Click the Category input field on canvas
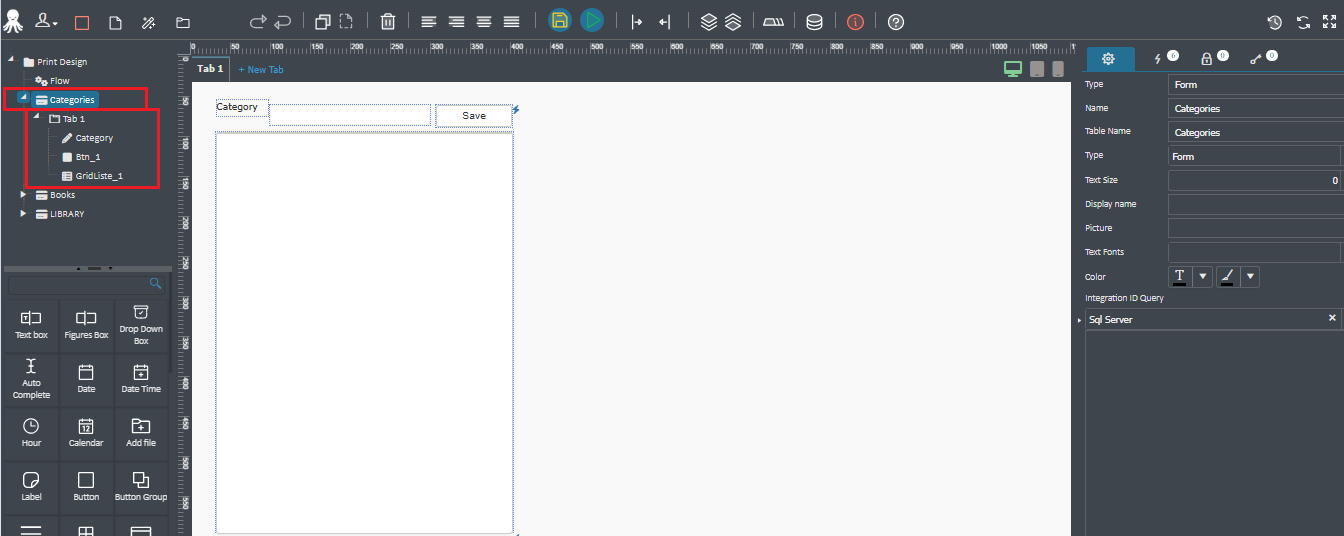 click(350, 115)
